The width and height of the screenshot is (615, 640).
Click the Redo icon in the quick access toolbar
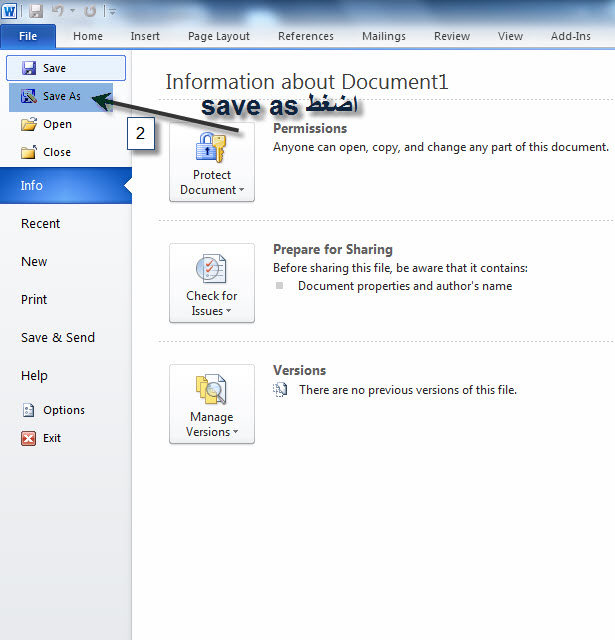pyautogui.click(x=90, y=11)
